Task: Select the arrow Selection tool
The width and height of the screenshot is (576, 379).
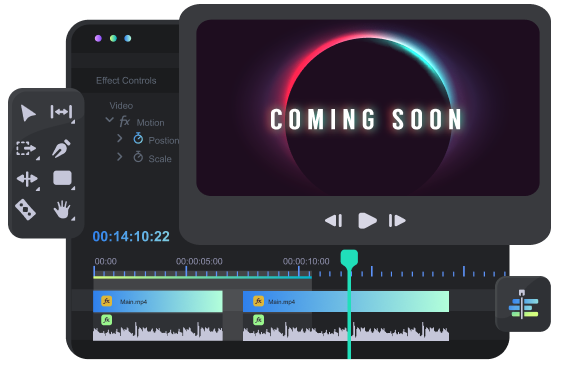Action: 28,113
